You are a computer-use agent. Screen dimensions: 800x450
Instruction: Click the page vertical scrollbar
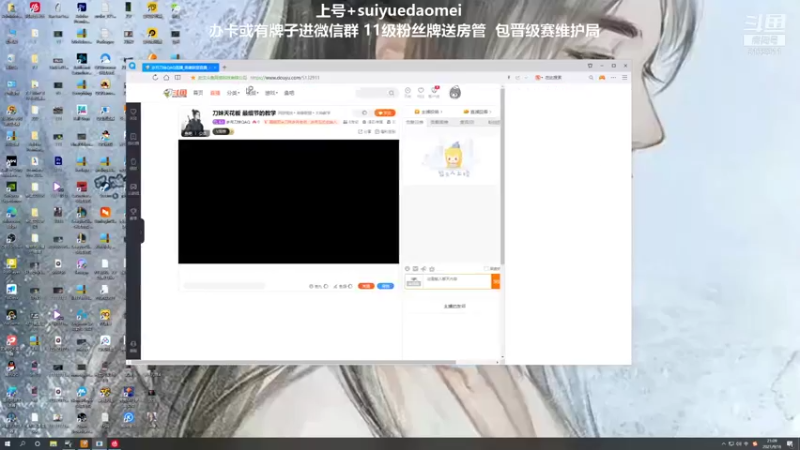click(503, 176)
